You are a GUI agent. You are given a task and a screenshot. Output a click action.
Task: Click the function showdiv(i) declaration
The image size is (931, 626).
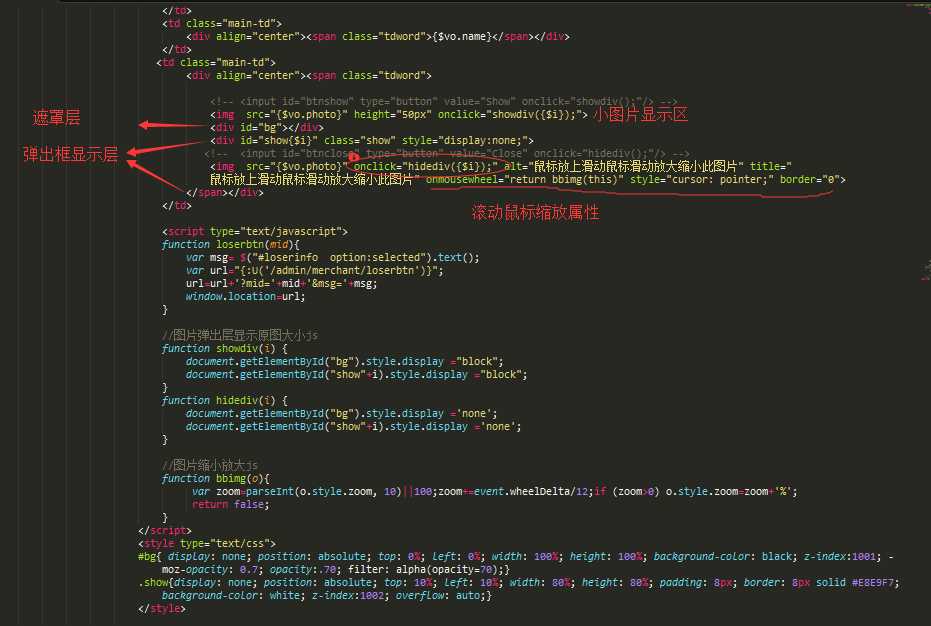pos(224,348)
